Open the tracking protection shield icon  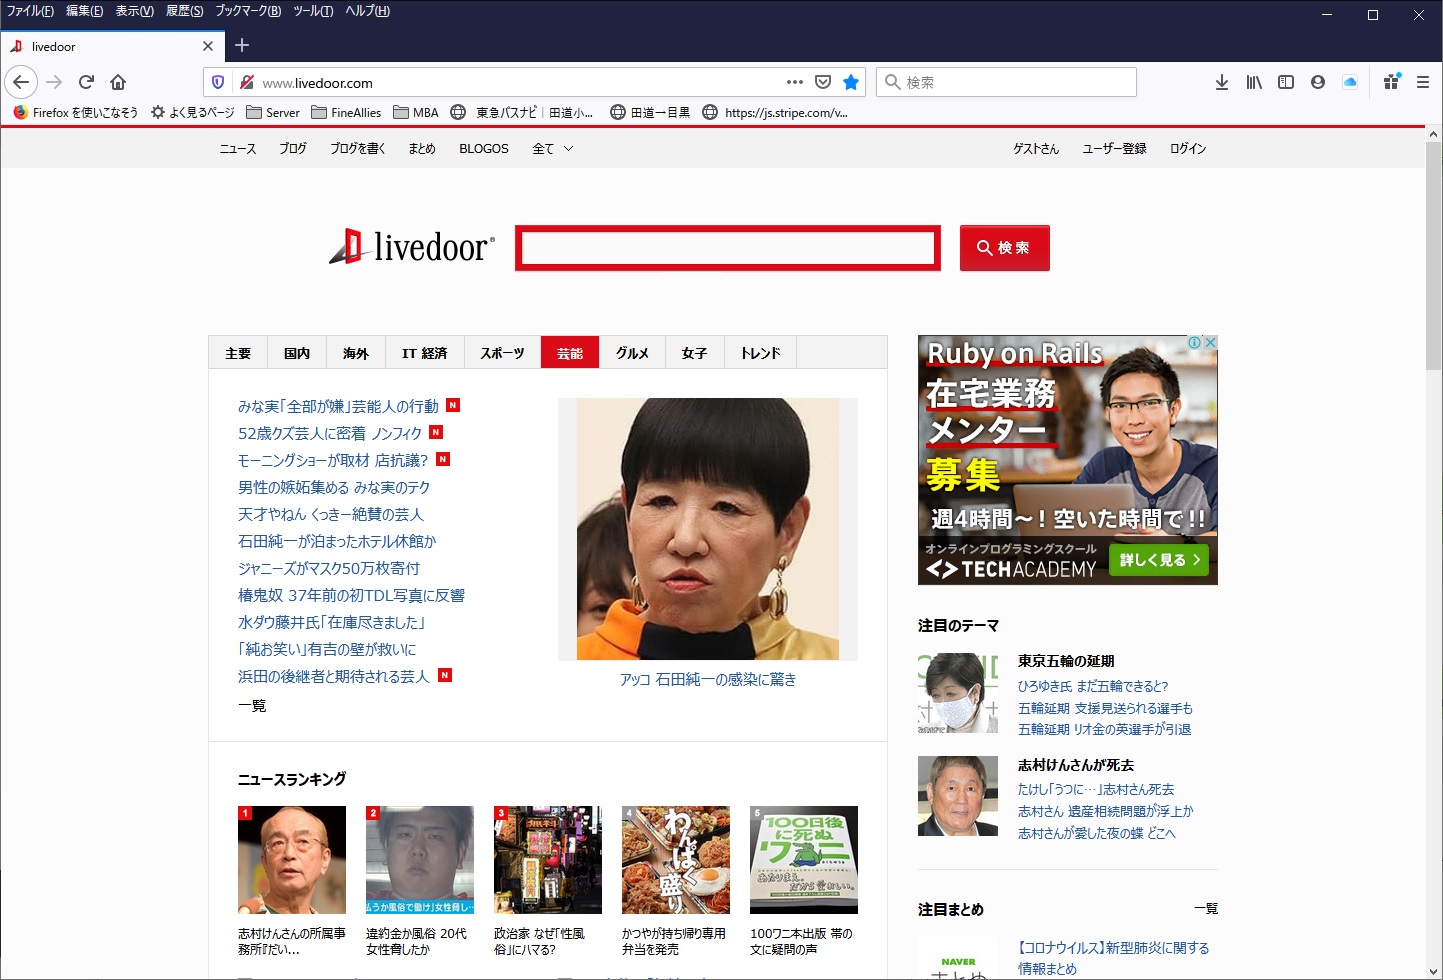pyautogui.click(x=218, y=83)
